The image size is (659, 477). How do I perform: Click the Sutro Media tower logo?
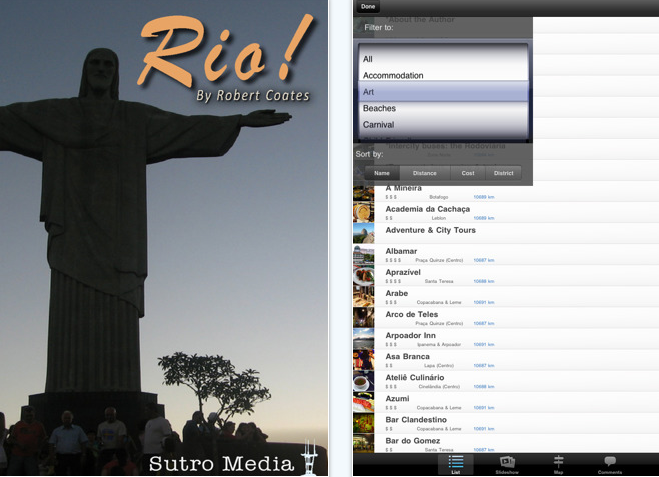click(309, 457)
